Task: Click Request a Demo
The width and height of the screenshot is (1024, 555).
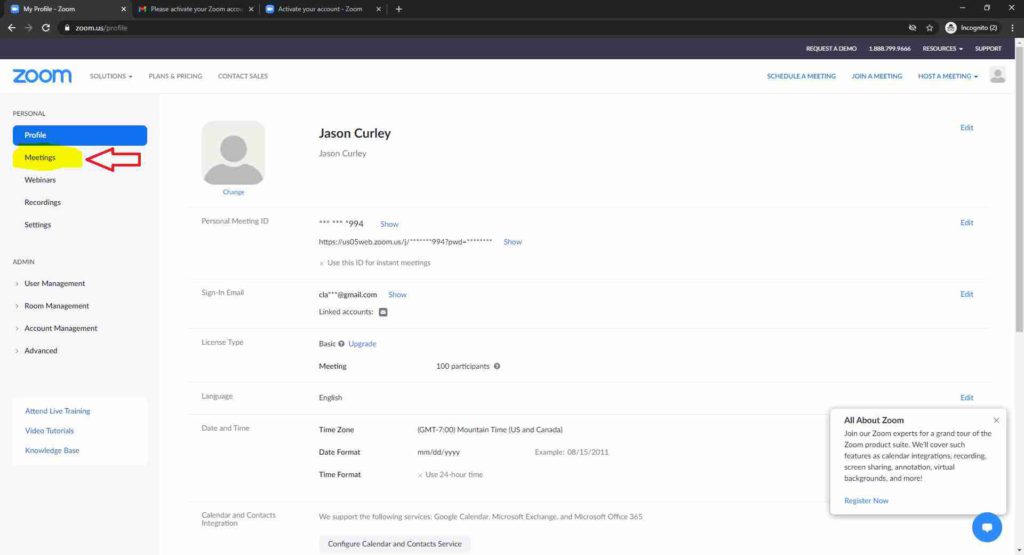Action: pos(831,48)
